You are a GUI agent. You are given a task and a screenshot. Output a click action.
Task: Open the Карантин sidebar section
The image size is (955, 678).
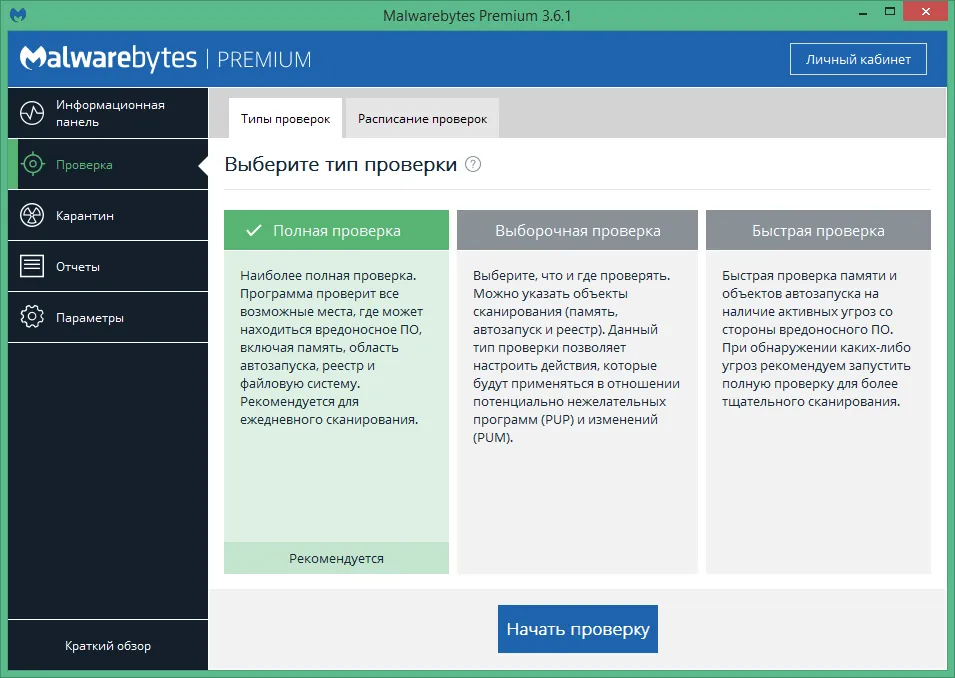point(108,215)
